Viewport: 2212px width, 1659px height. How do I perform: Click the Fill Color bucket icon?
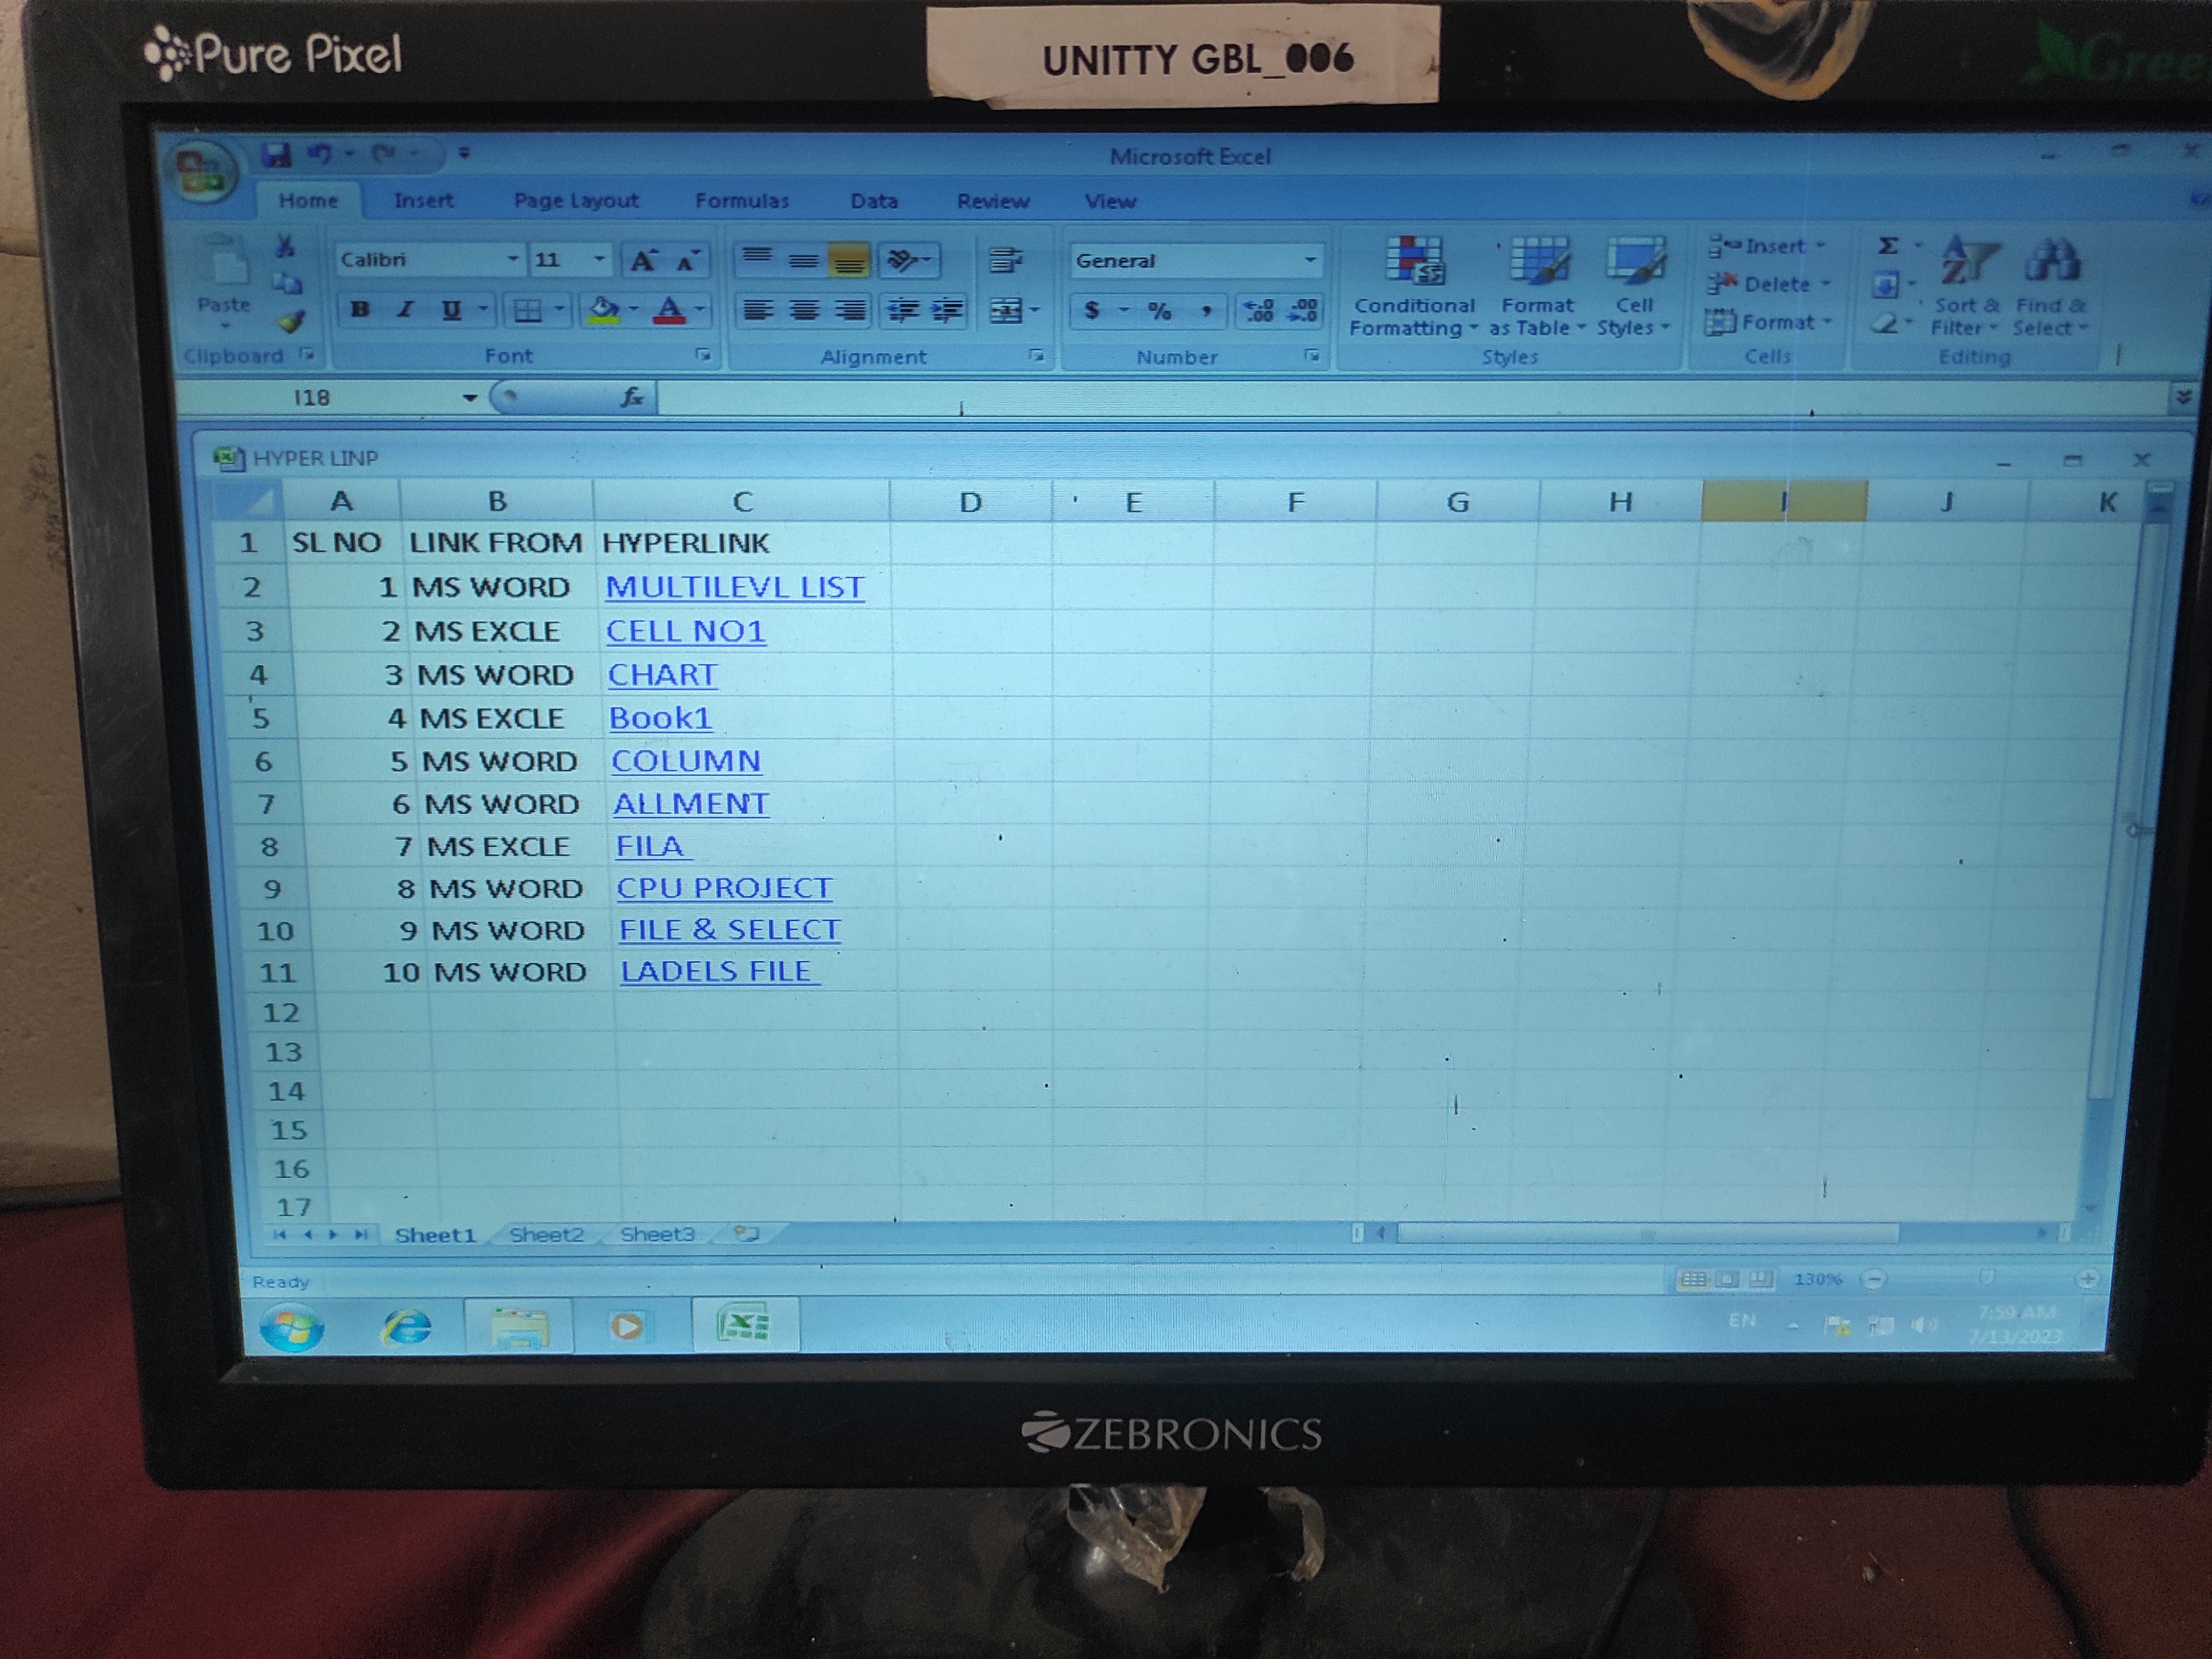click(603, 310)
